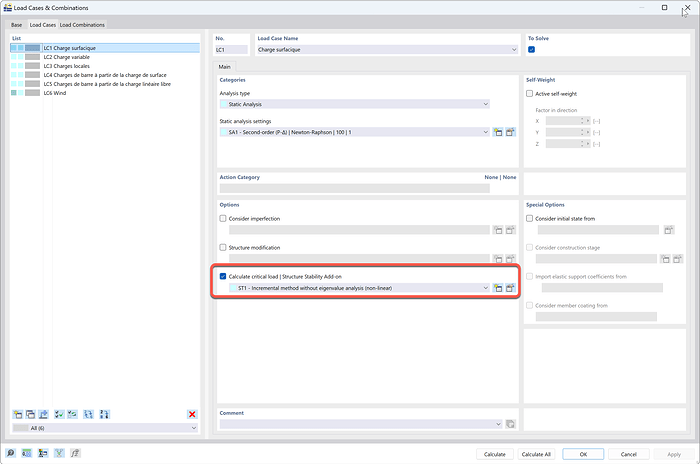Edit the ST1 stability analysis settings icon
Image resolution: width=700 pixels, height=464 pixels.
[x=510, y=288]
